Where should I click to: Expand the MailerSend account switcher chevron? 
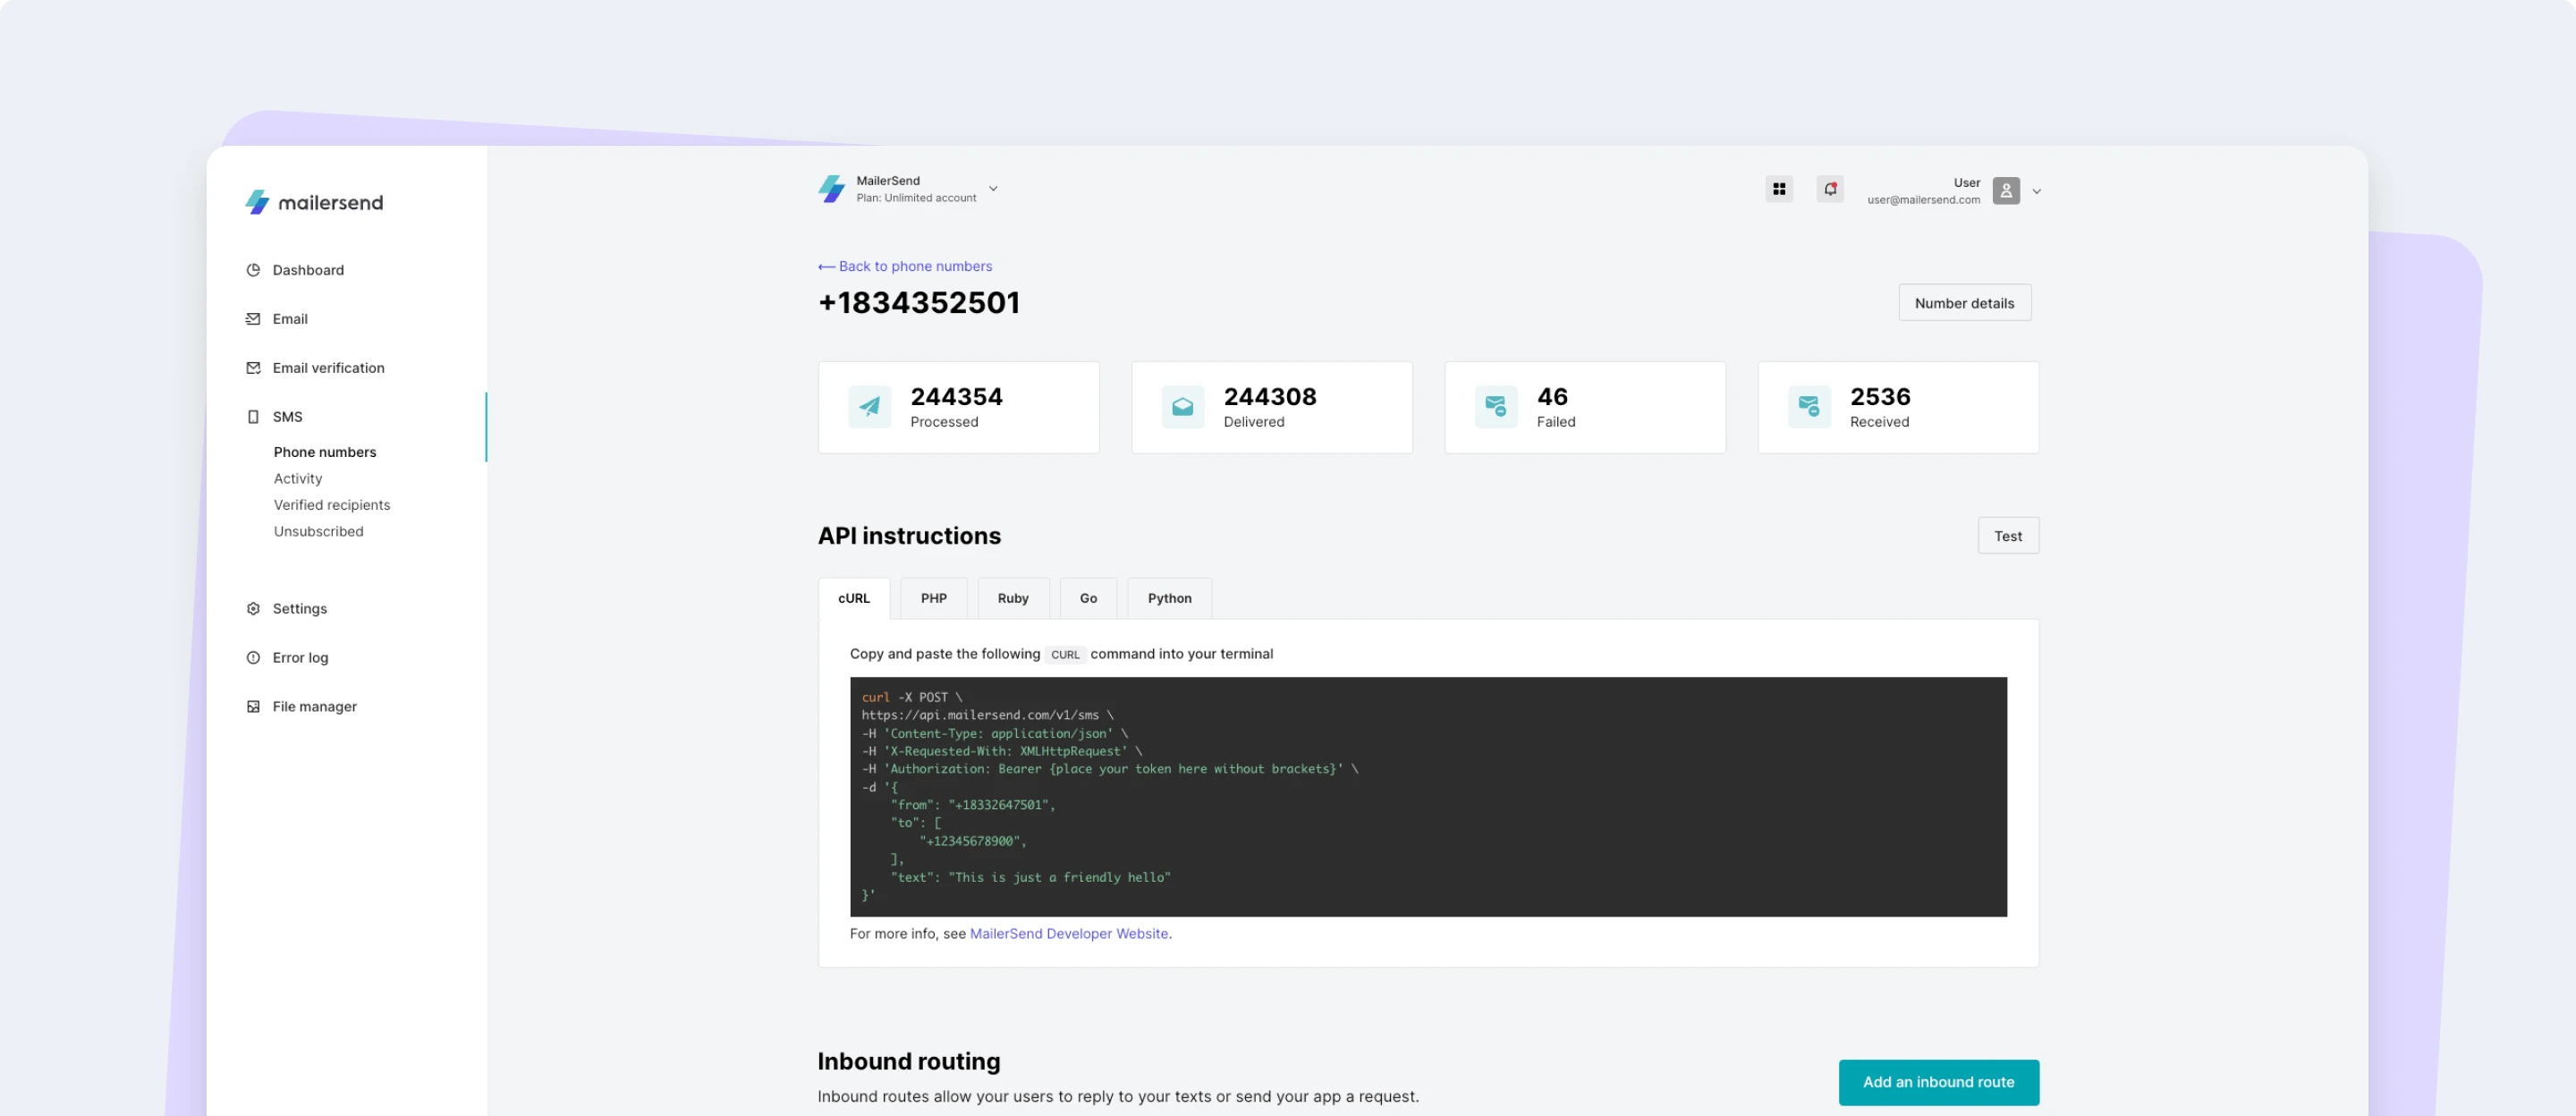pos(993,188)
